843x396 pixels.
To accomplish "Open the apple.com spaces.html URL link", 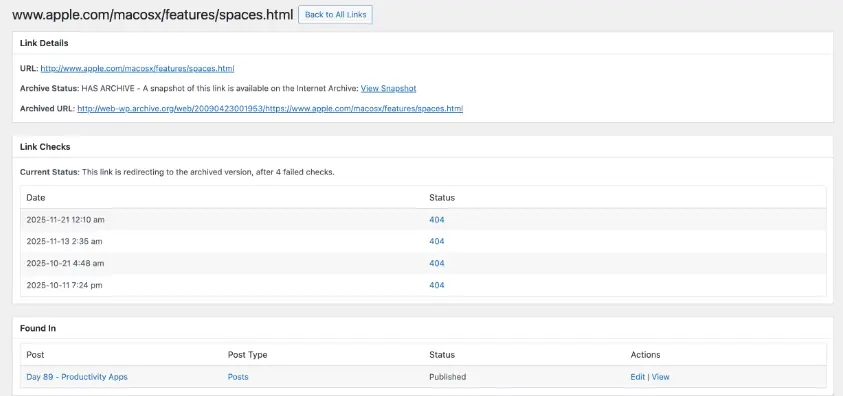I will pos(137,69).
